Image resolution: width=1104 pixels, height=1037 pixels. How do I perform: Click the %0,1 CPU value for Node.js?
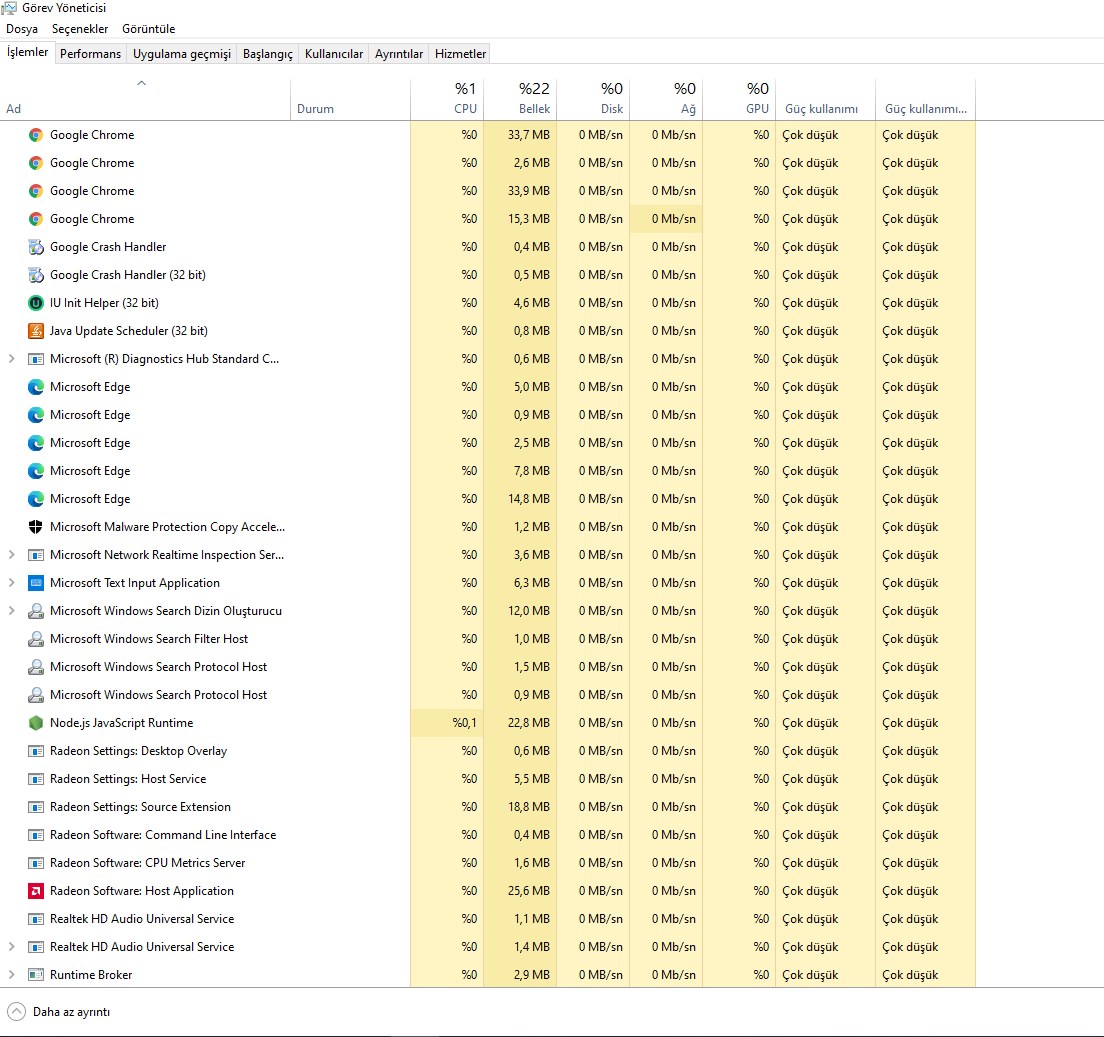465,723
